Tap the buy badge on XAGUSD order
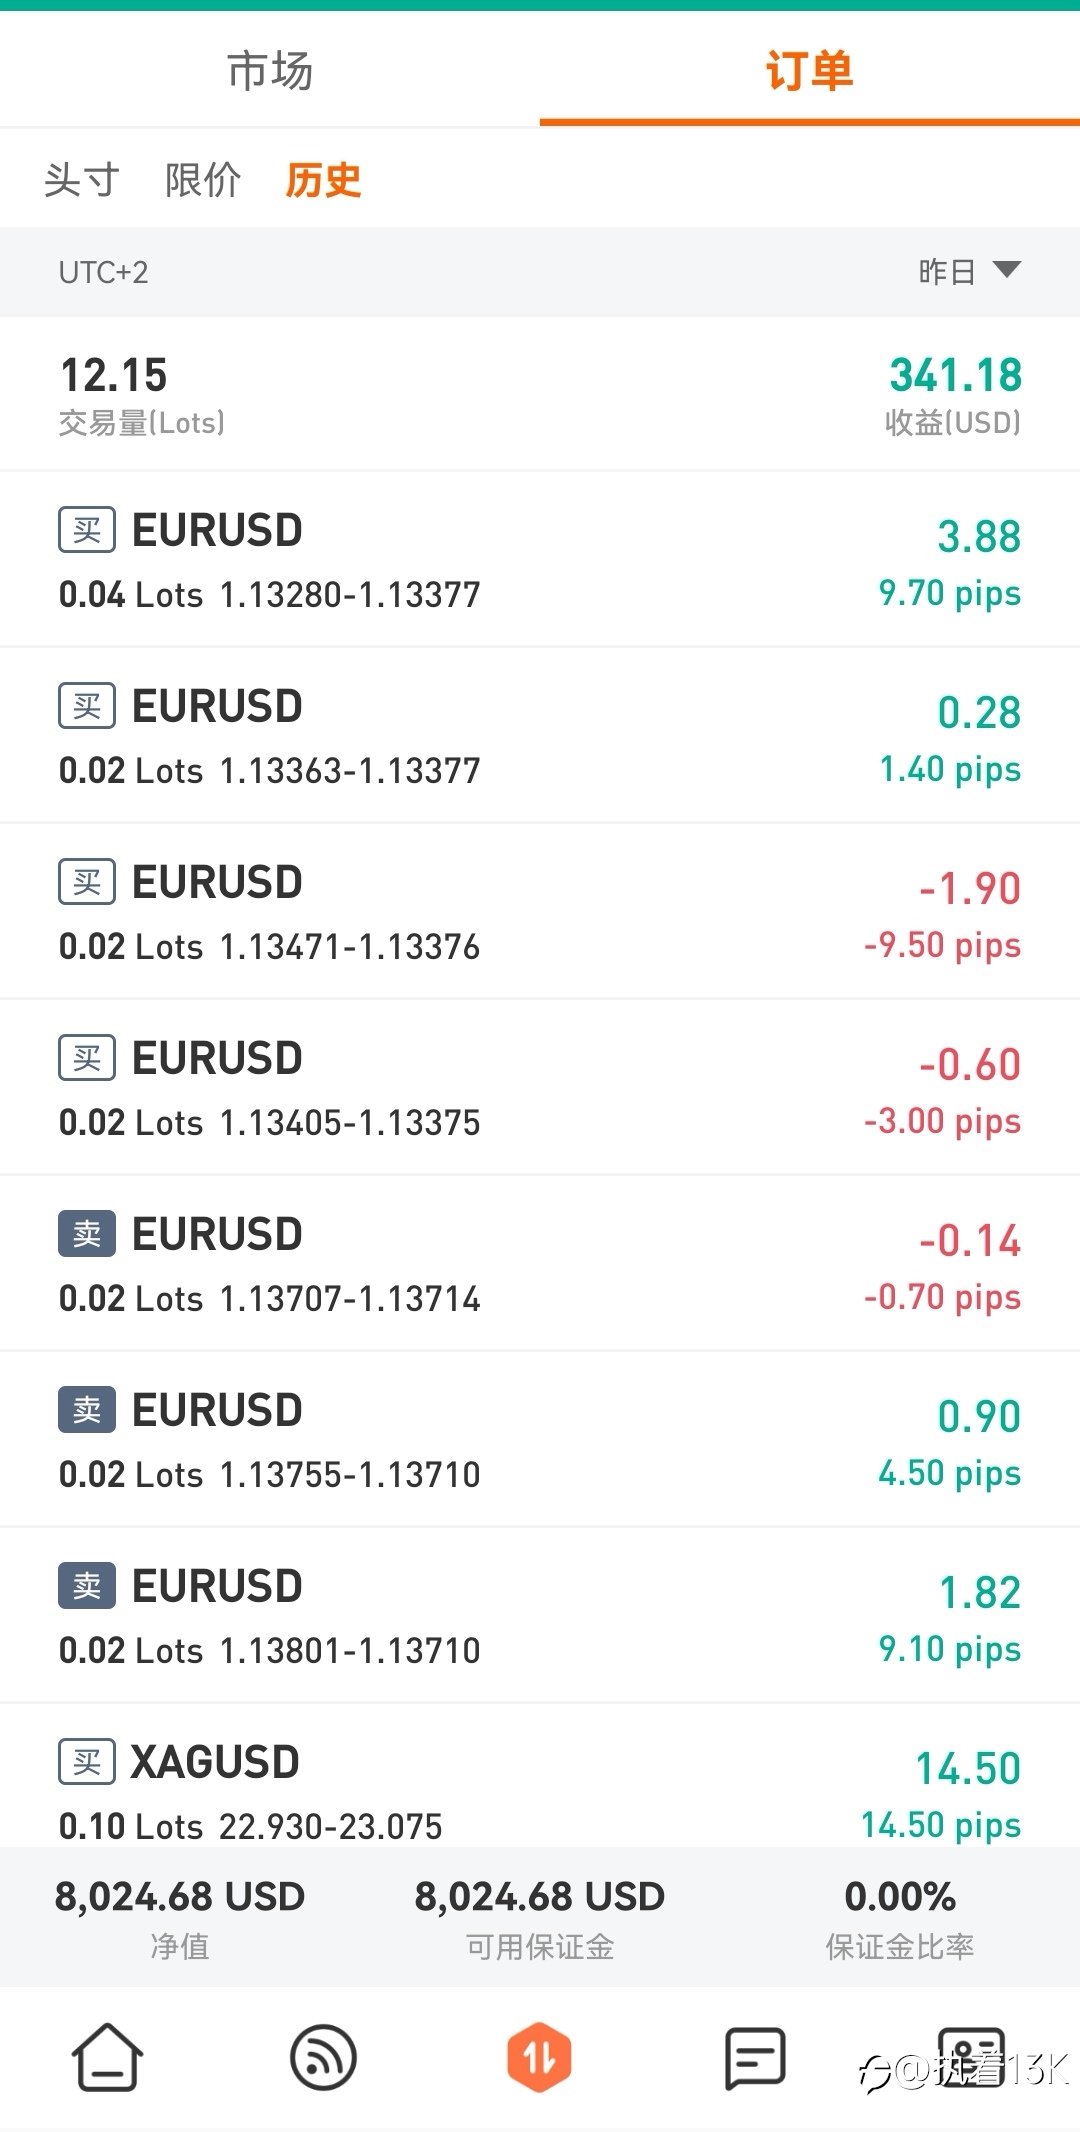Image resolution: width=1080 pixels, height=2132 pixels. pyautogui.click(x=87, y=1762)
